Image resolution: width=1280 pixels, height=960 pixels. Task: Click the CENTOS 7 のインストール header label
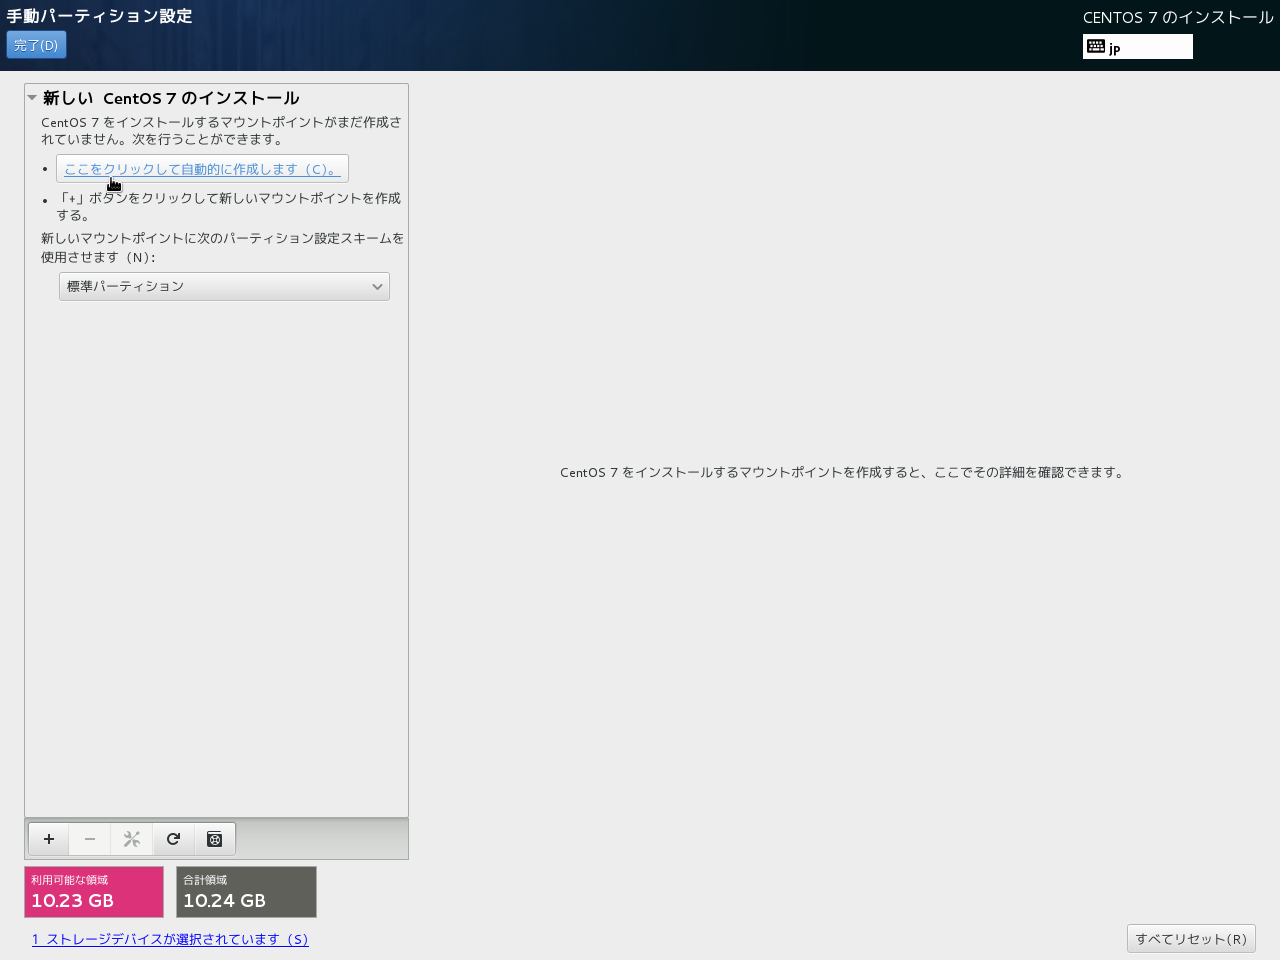click(1177, 17)
